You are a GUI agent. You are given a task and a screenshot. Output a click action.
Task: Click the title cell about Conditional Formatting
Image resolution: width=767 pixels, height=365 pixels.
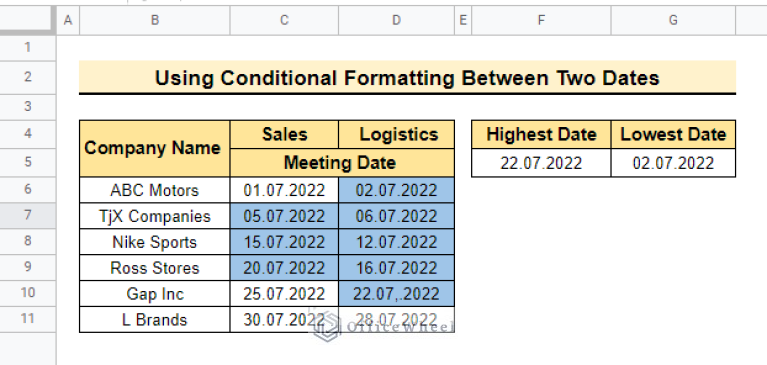[407, 77]
